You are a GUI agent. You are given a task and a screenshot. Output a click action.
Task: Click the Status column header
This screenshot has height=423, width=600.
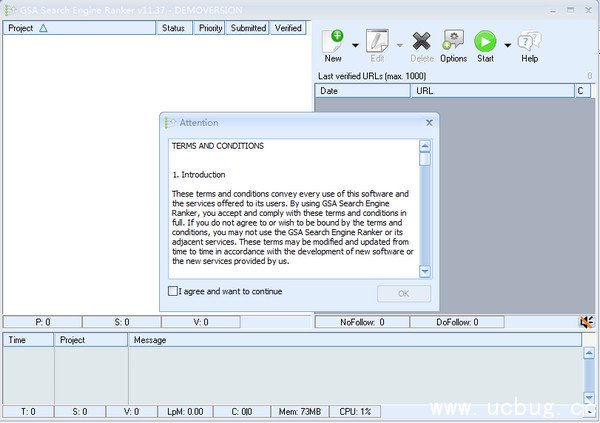coord(176,28)
